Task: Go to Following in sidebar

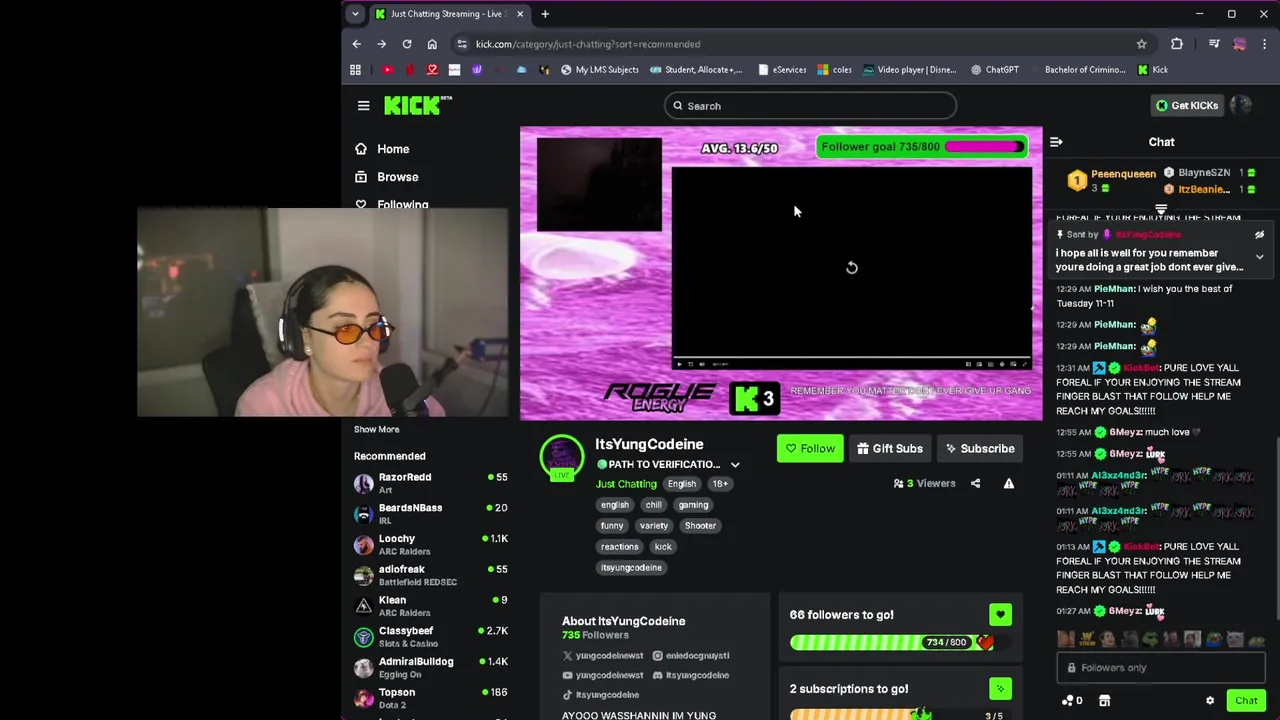Action: [x=402, y=204]
